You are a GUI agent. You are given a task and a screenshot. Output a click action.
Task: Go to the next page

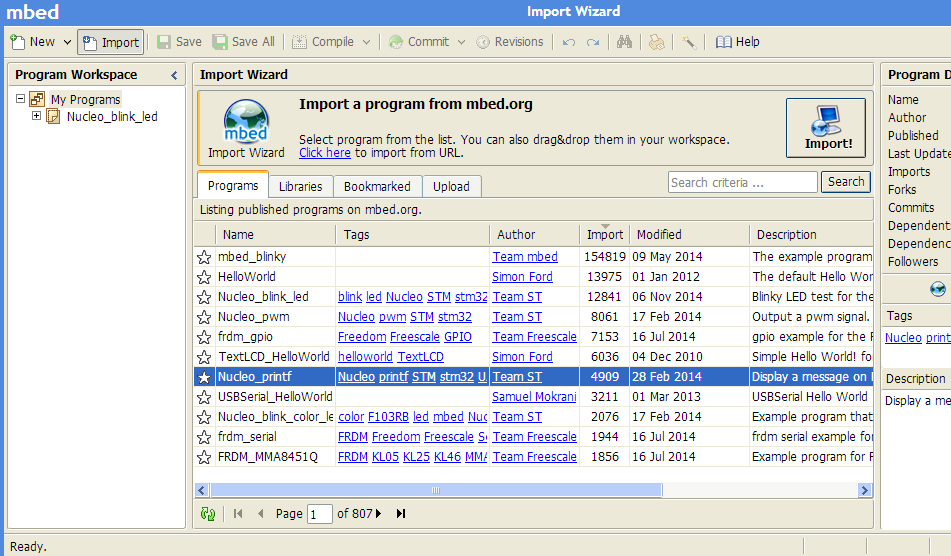(x=378, y=514)
